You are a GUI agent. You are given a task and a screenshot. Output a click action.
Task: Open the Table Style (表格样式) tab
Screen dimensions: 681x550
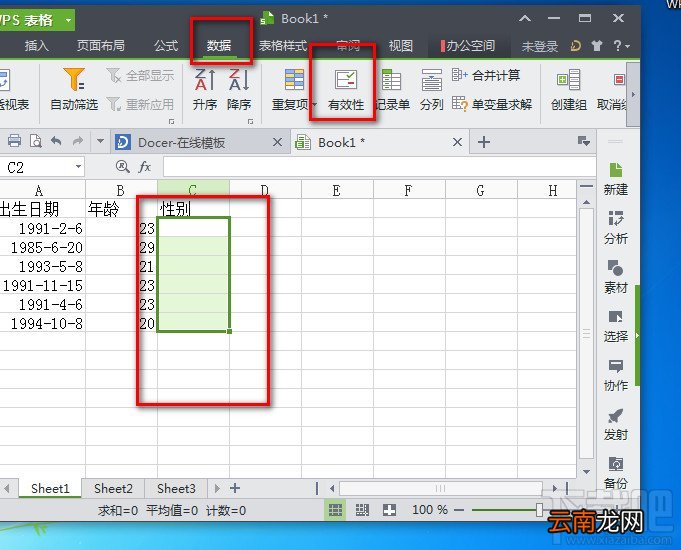coord(283,46)
